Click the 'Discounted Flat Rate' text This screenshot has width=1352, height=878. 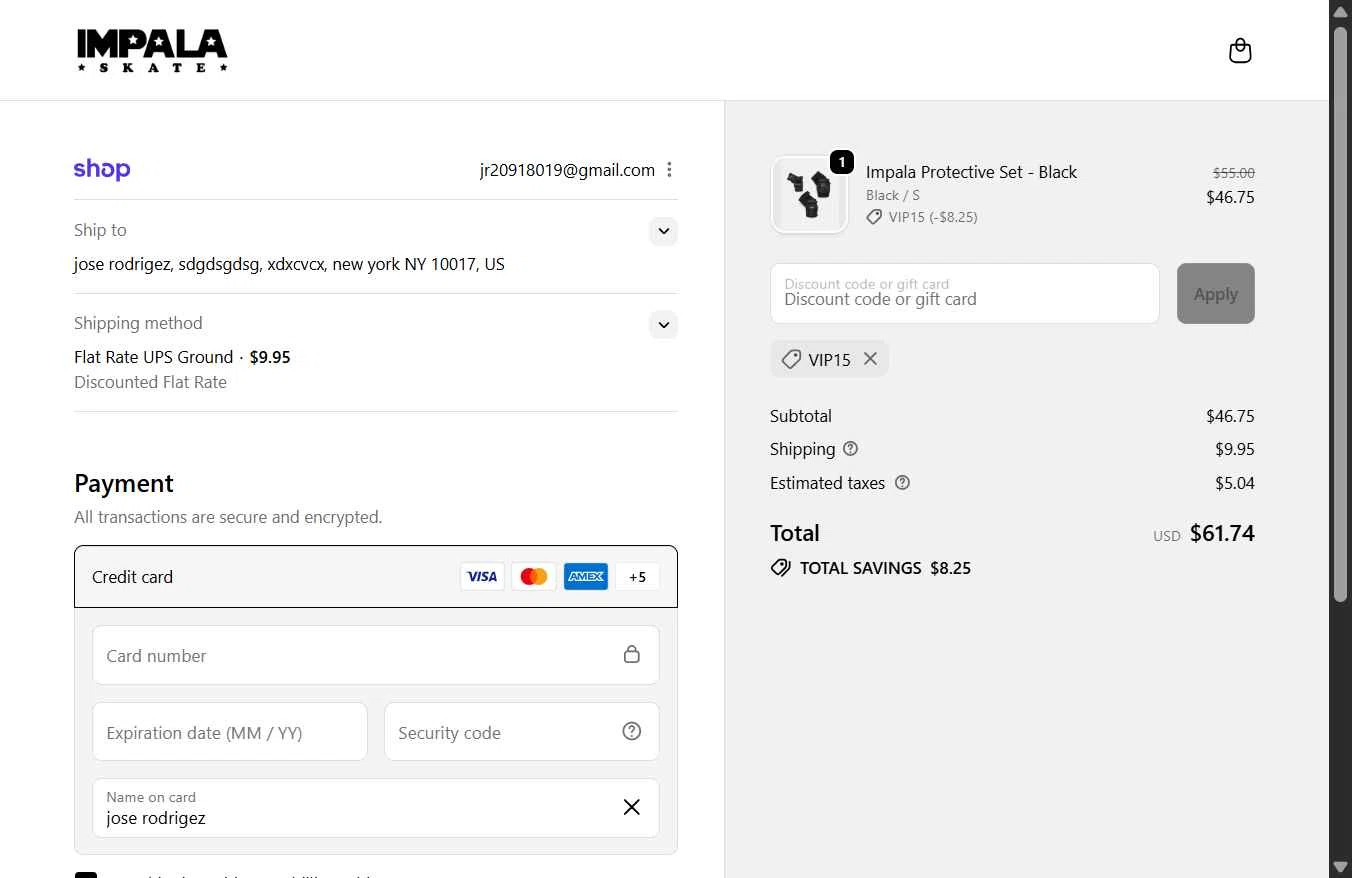[x=150, y=382]
